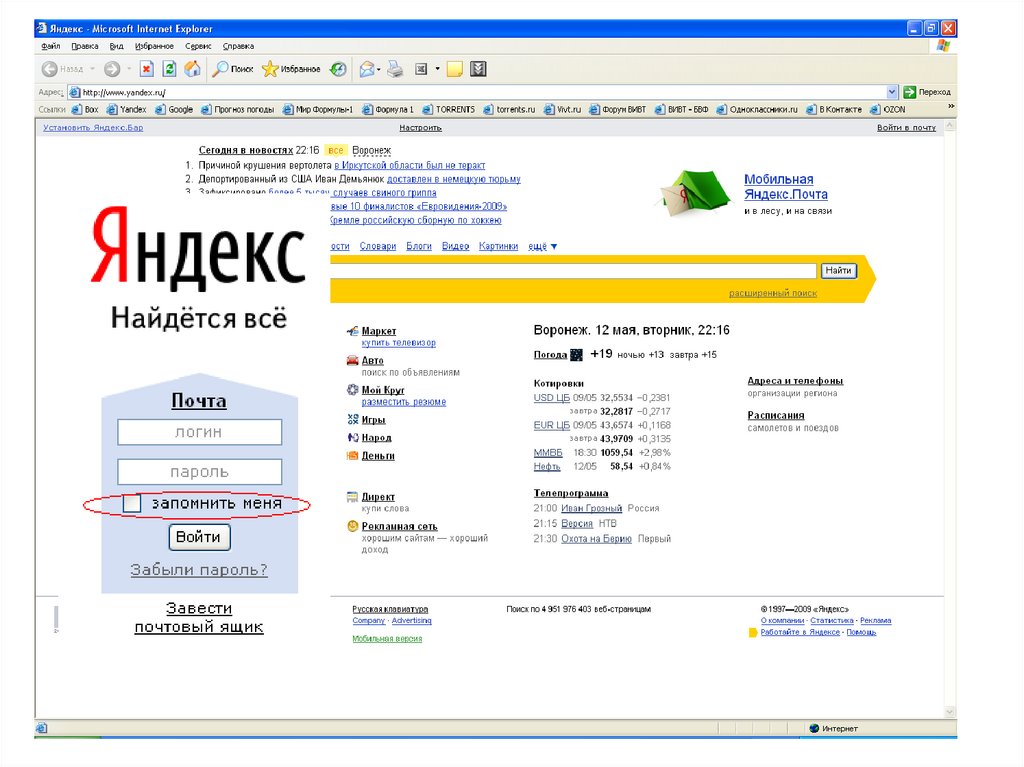Image resolution: width=1024 pixels, height=767 pixels.
Task: Click the scrollbar down arrow
Action: [950, 712]
